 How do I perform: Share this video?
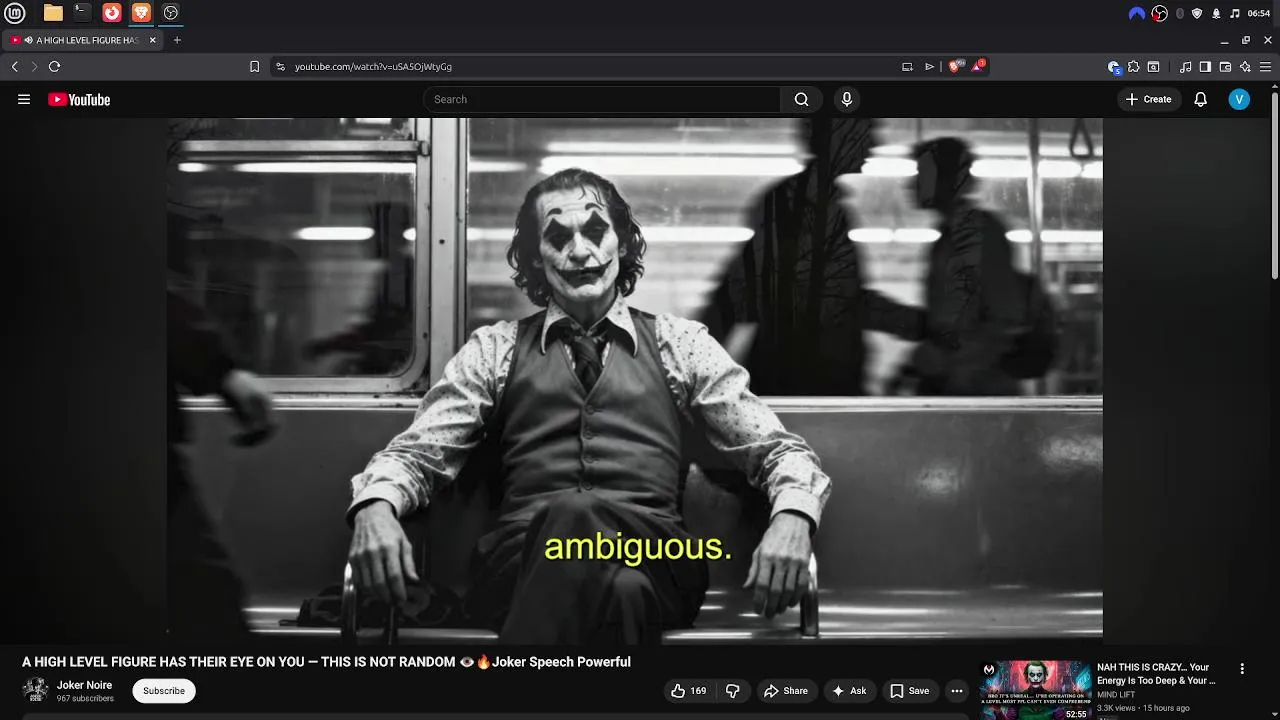pos(785,691)
